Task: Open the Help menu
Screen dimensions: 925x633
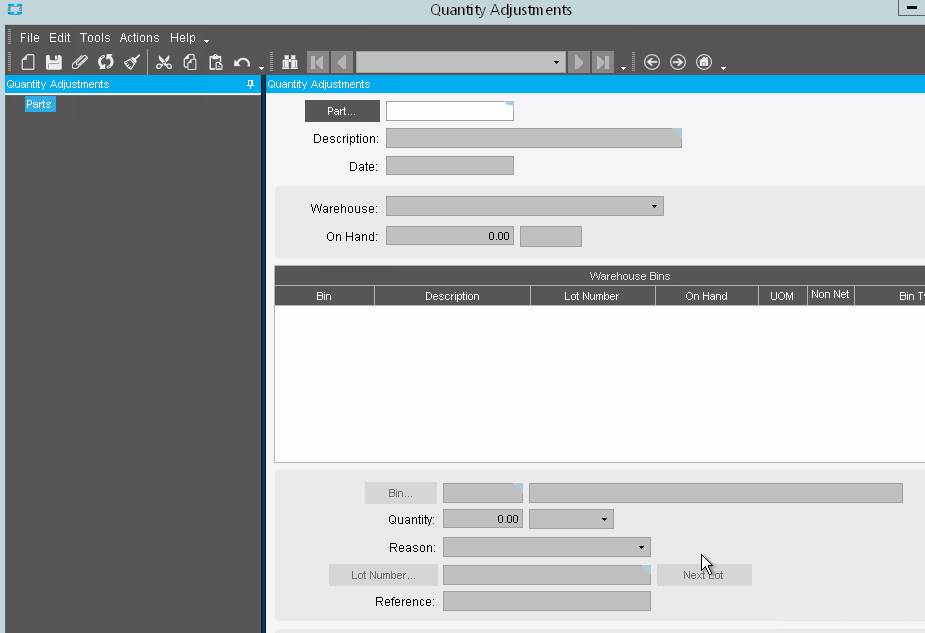Action: click(183, 38)
